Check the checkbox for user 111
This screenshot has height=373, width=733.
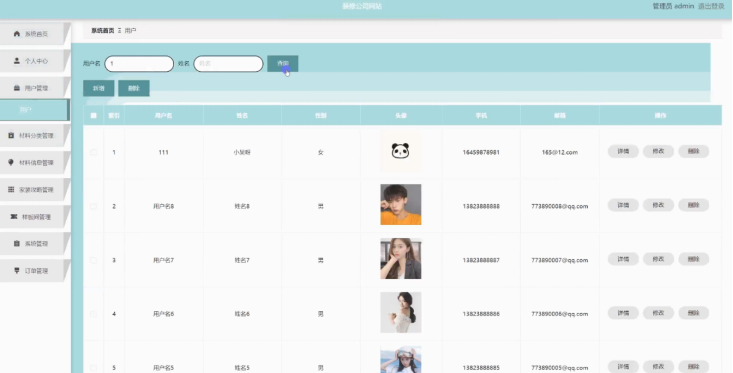click(93, 152)
